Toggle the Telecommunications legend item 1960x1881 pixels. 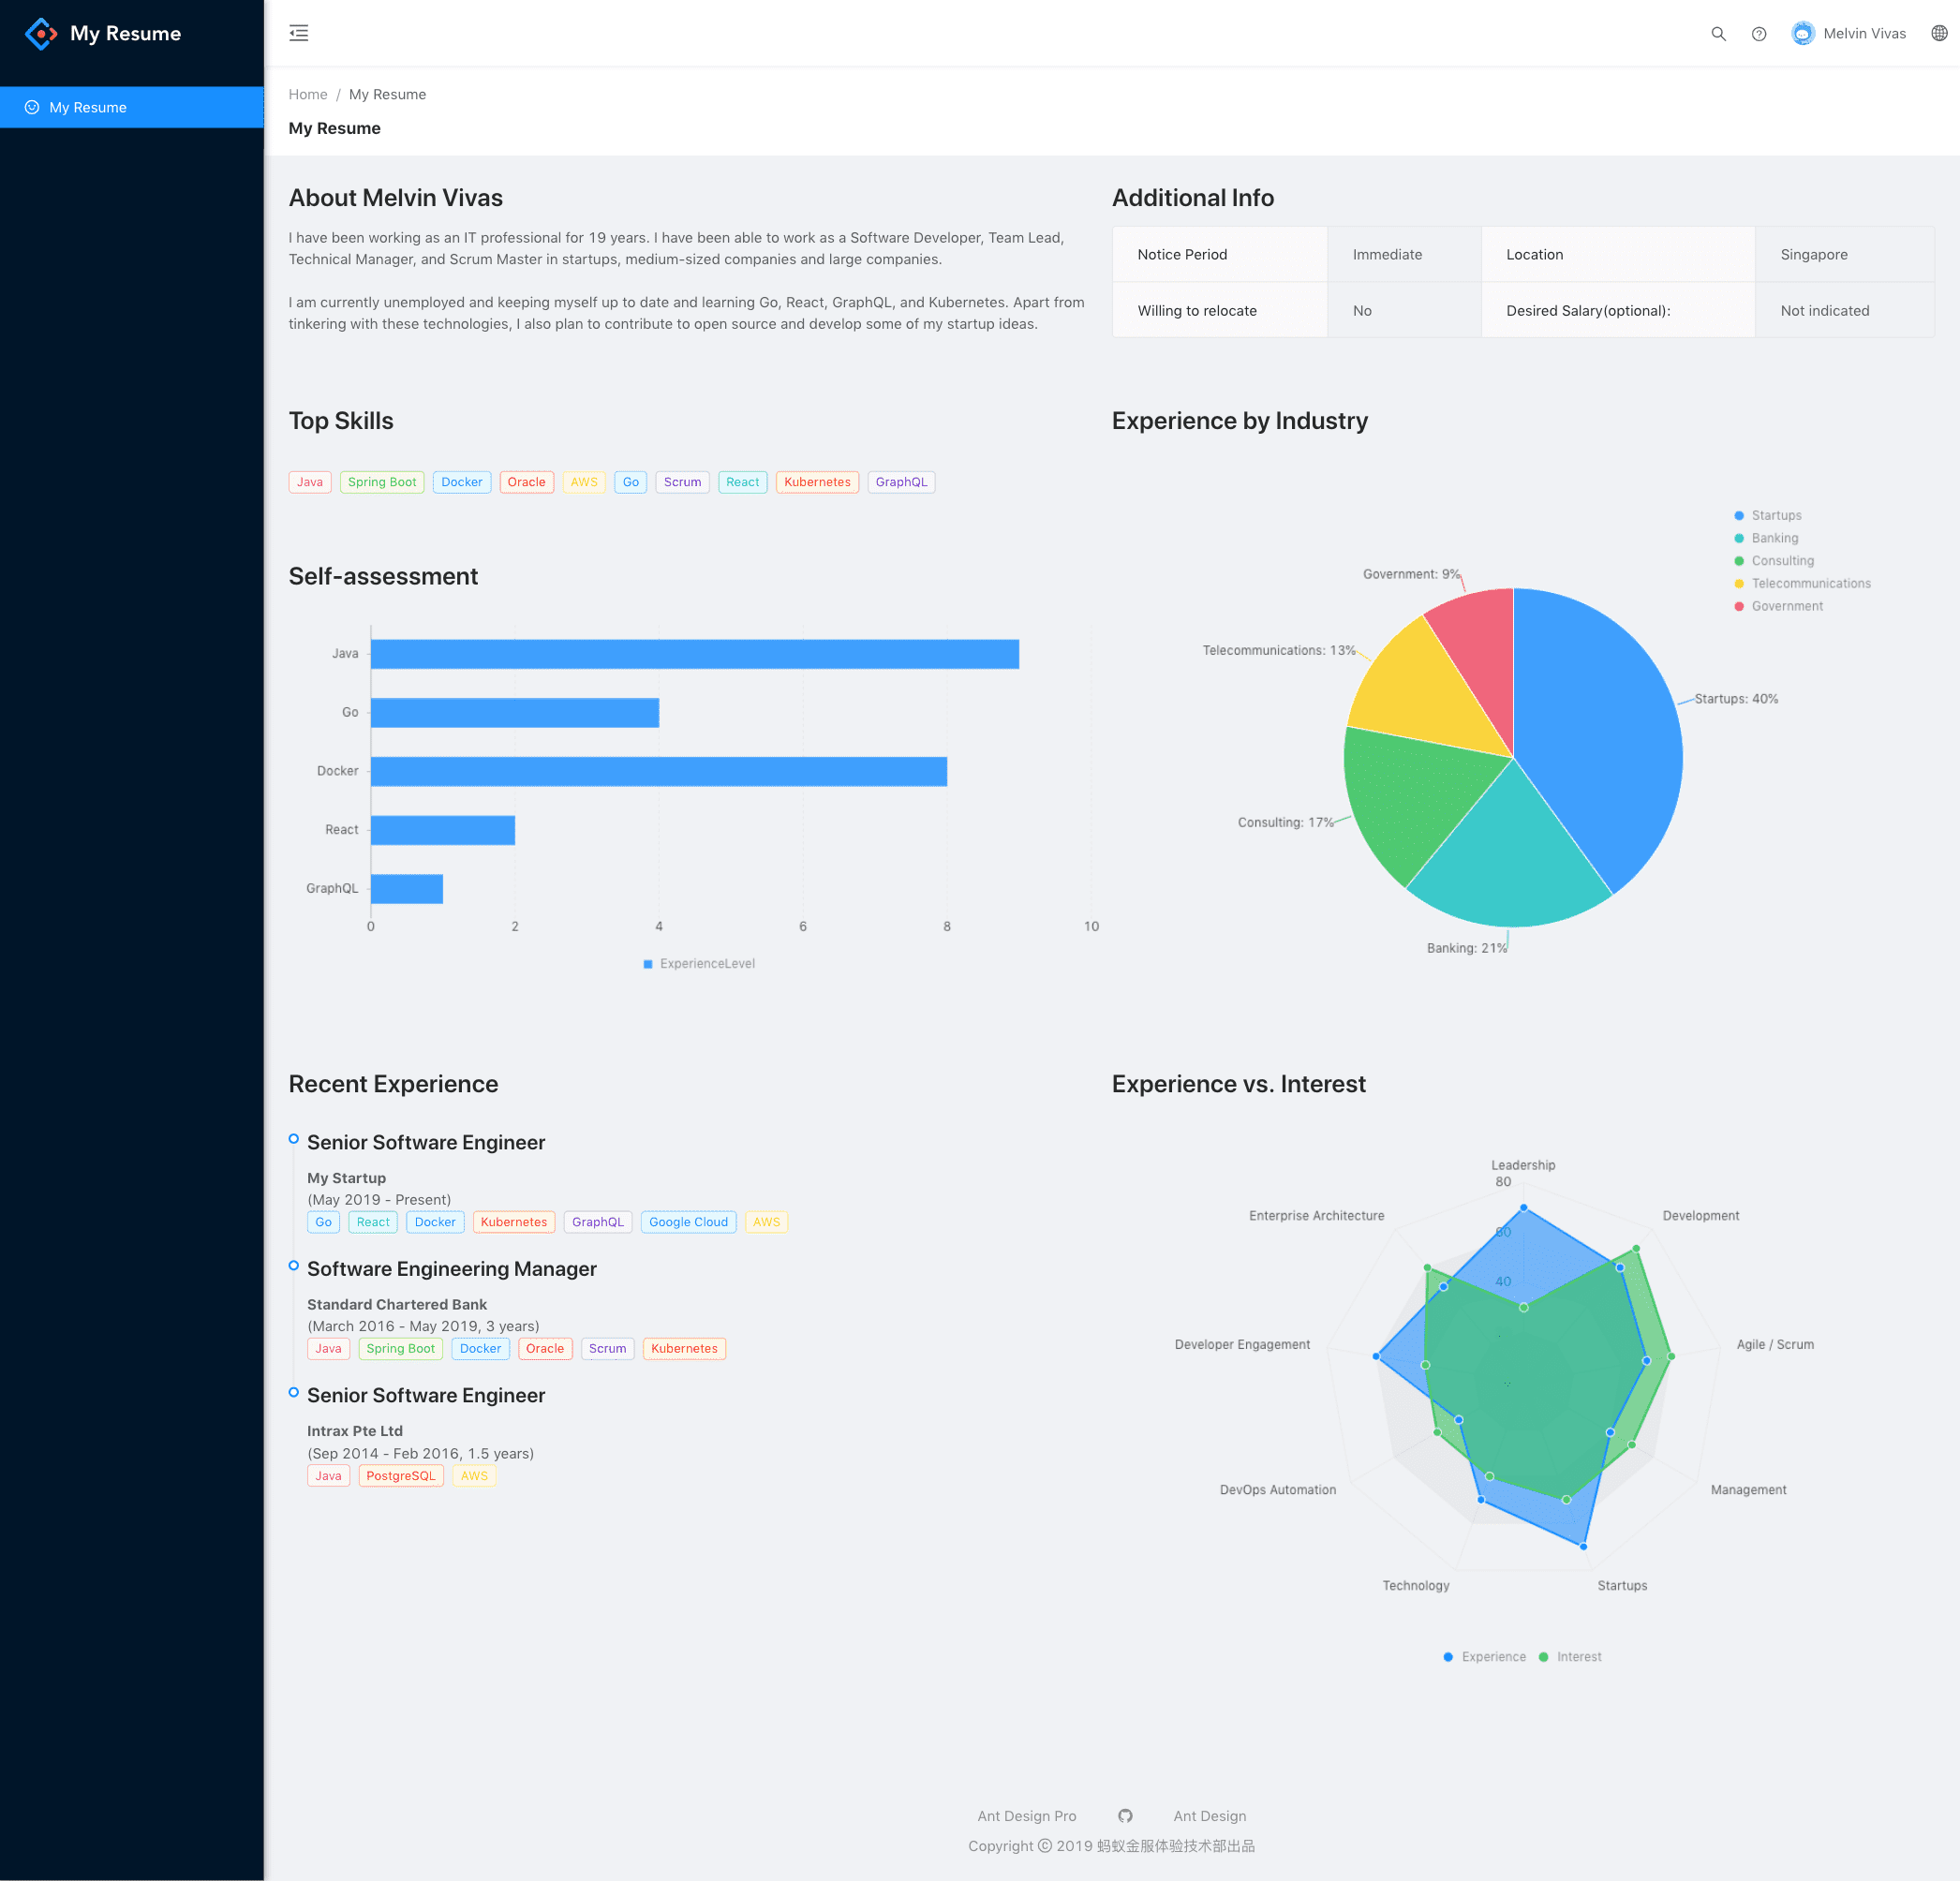pos(1801,583)
